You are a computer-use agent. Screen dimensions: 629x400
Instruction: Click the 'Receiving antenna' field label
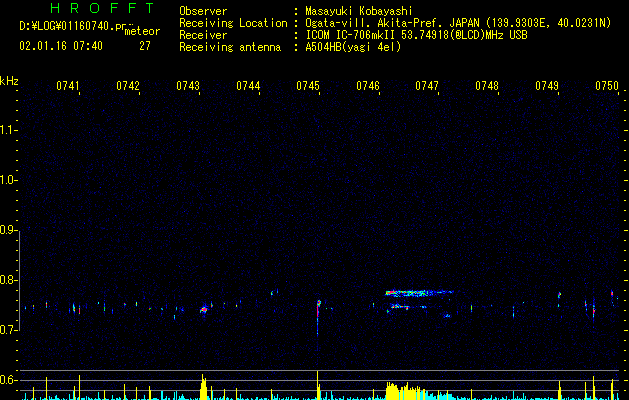click(230, 47)
